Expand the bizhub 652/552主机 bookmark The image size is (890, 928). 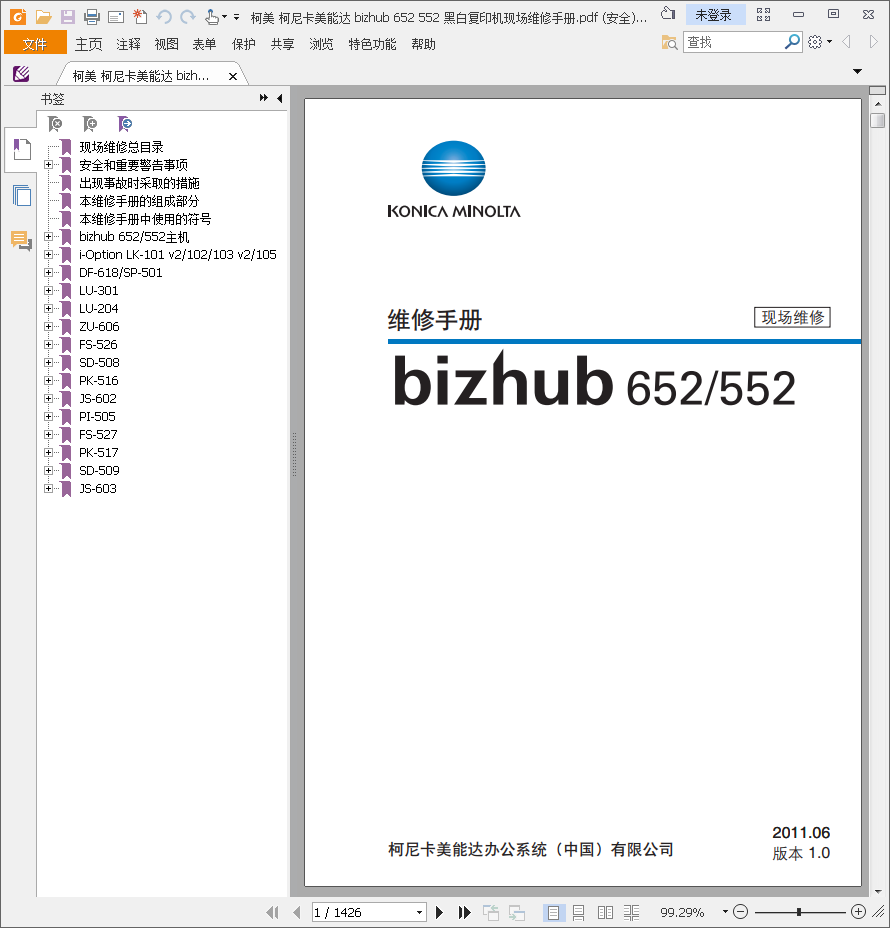point(49,237)
